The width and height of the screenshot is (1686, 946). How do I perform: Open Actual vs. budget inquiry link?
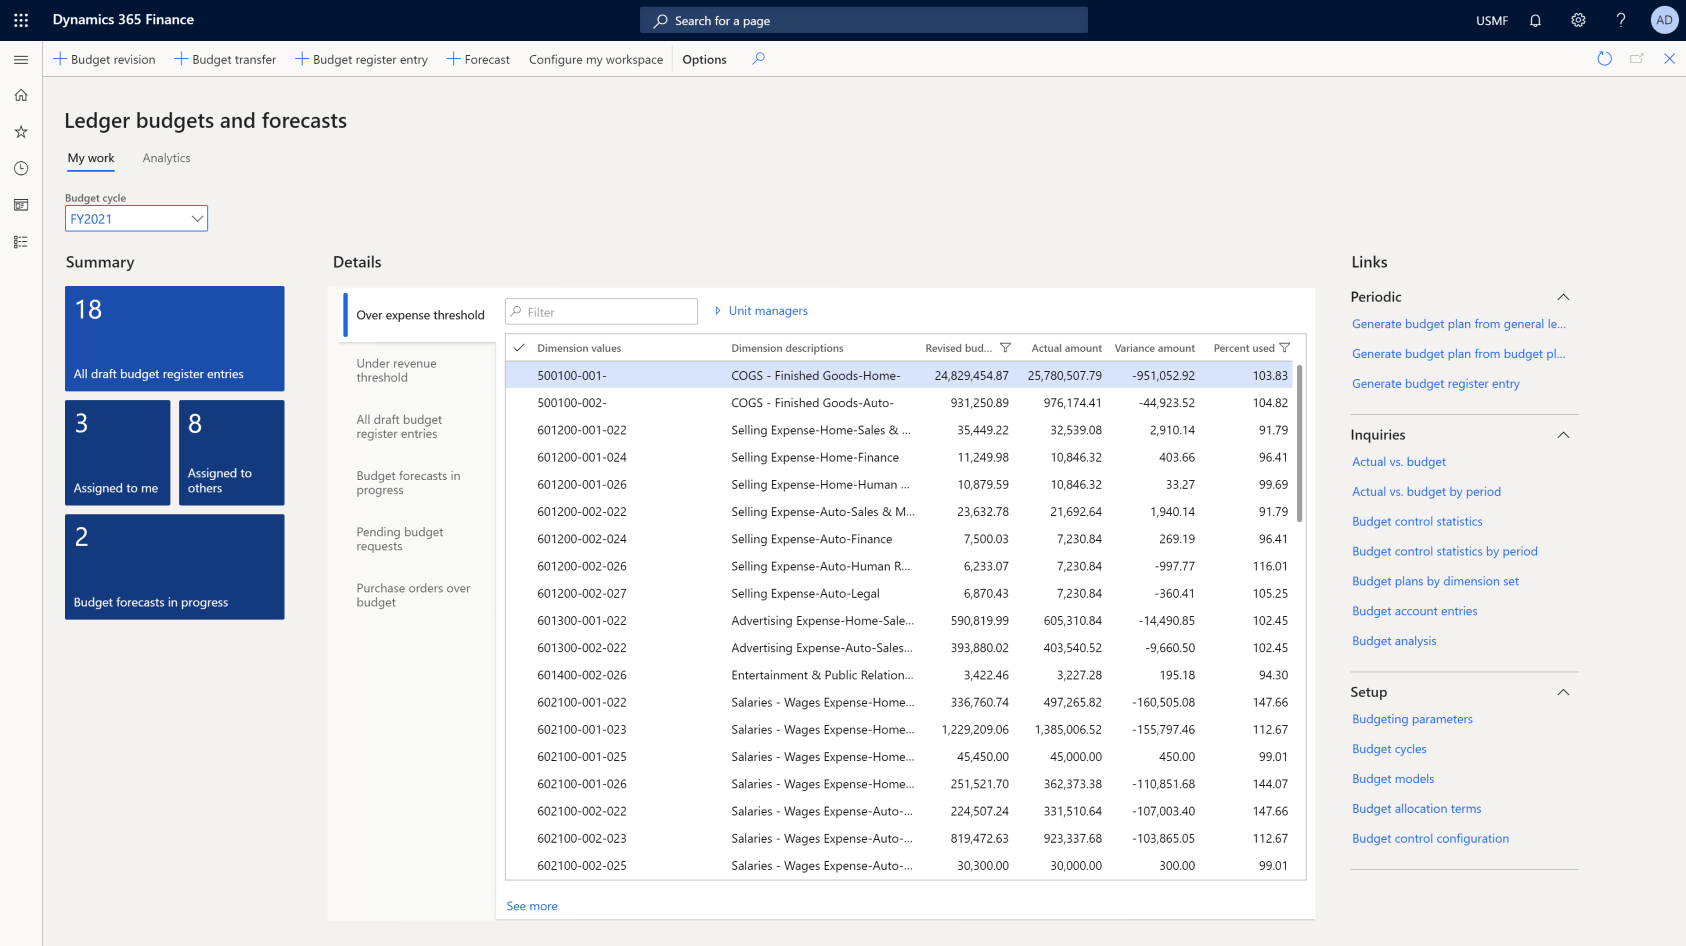tap(1398, 462)
